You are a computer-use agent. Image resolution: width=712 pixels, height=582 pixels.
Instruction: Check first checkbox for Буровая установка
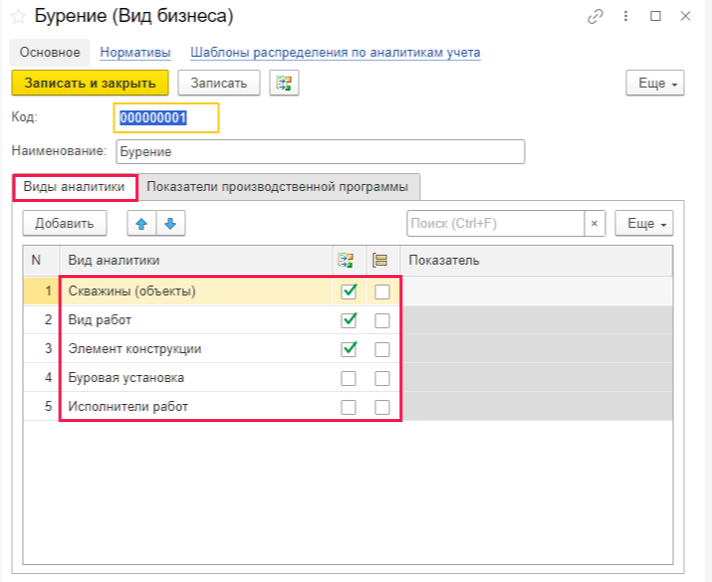click(x=348, y=378)
